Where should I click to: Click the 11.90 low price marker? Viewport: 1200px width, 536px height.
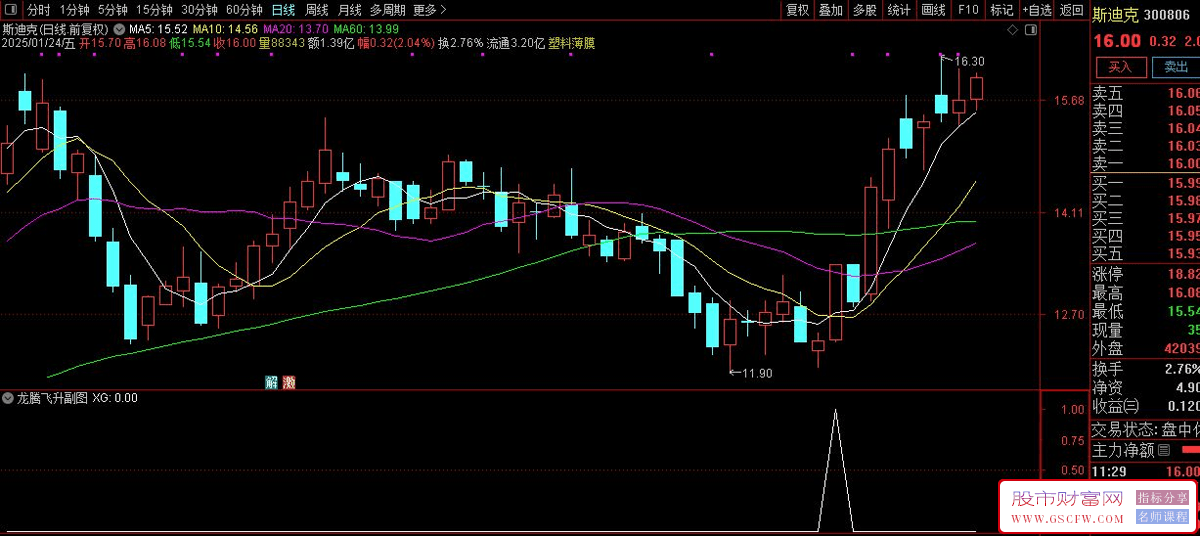(755, 373)
